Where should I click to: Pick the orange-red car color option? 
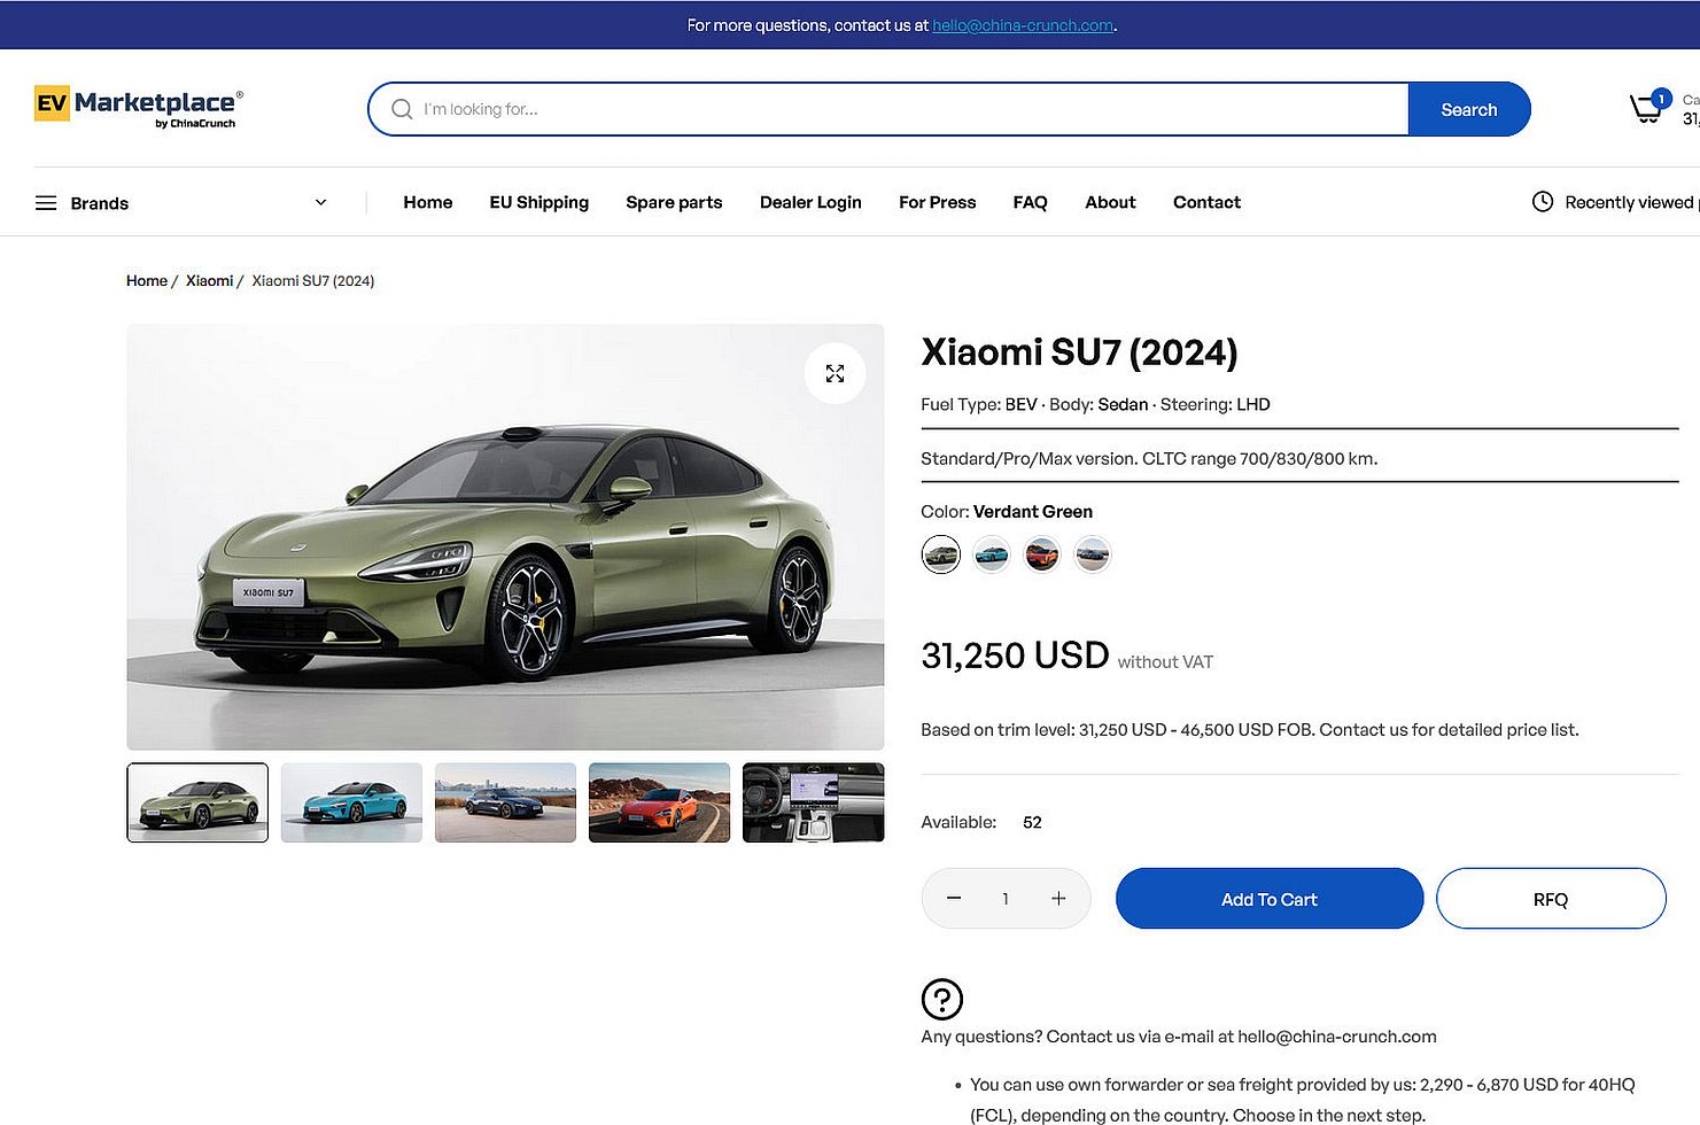pos(1041,554)
